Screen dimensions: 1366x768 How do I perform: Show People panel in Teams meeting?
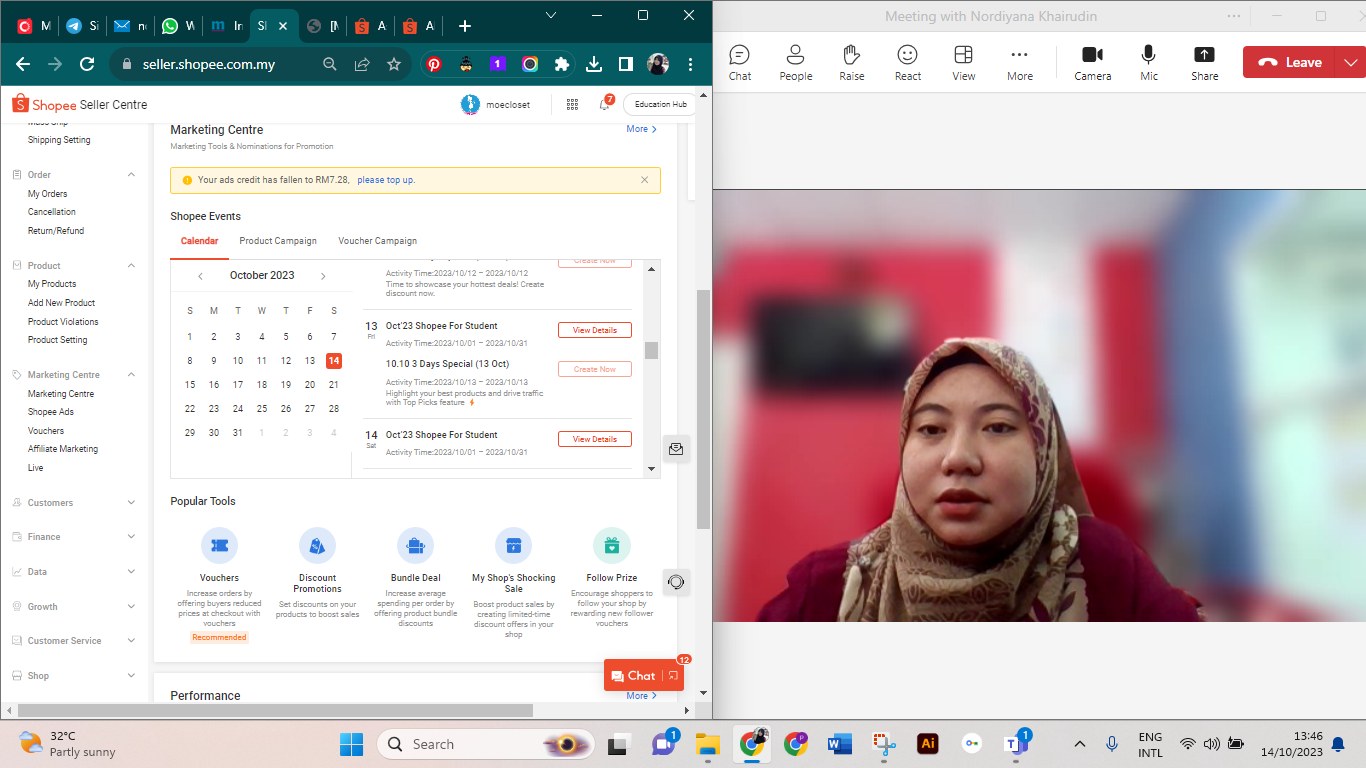(796, 62)
